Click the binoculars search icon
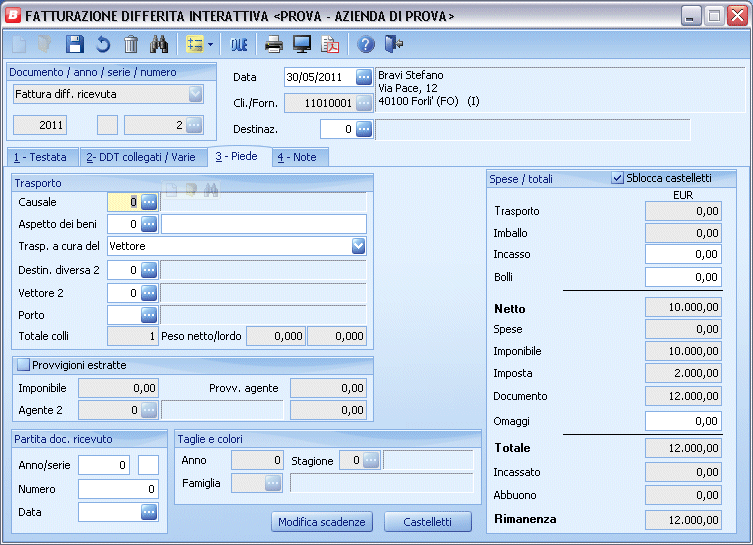This screenshot has width=753, height=545. click(159, 44)
